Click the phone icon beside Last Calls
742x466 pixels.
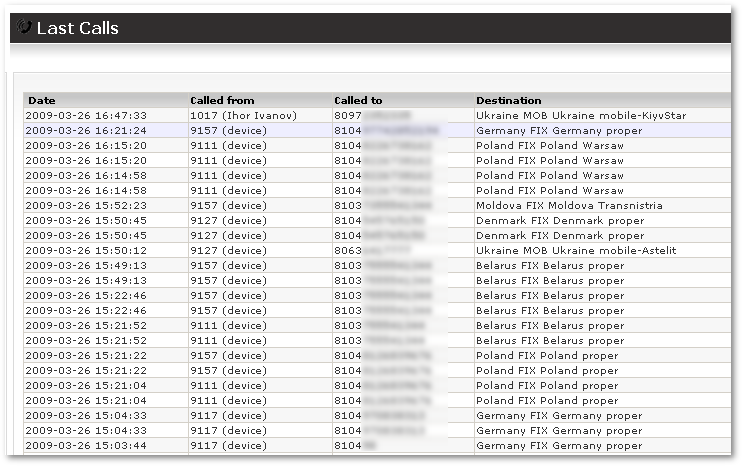coord(24,27)
